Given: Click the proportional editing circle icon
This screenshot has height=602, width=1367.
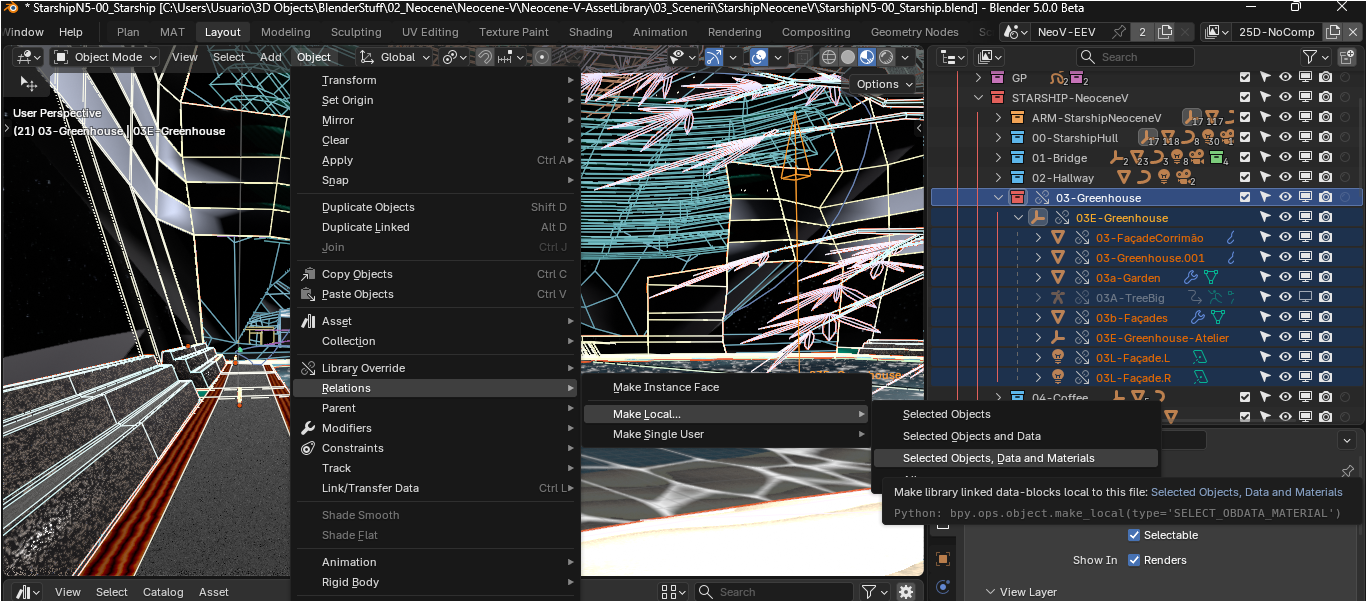Looking at the screenshot, I should click(x=542, y=57).
